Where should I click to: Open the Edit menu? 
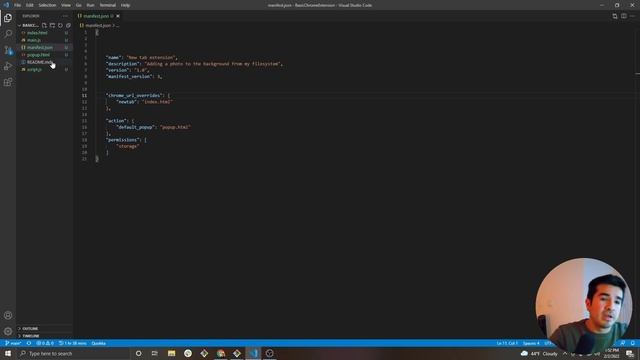pyautogui.click(x=29, y=5)
